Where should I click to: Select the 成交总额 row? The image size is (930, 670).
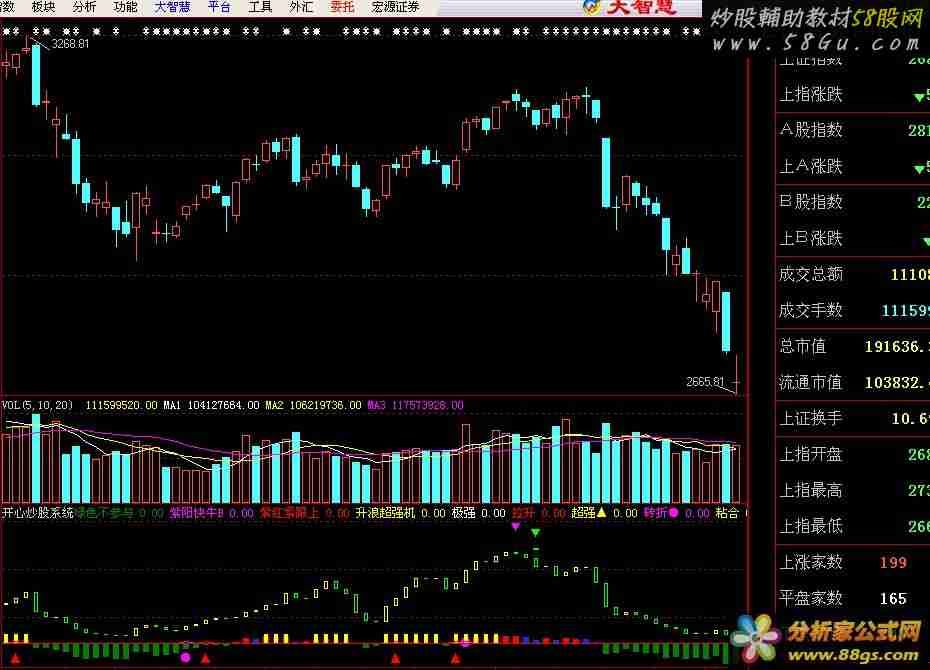click(853, 275)
